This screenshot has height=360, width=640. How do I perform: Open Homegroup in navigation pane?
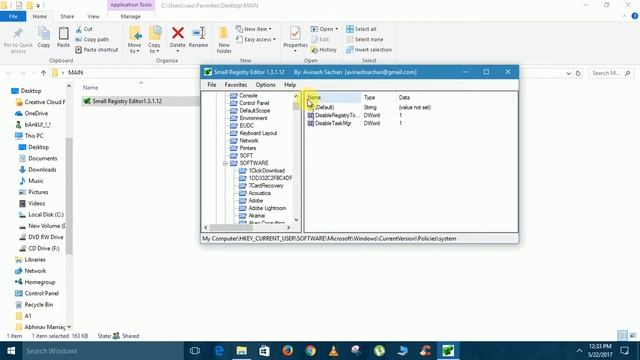coord(40,282)
